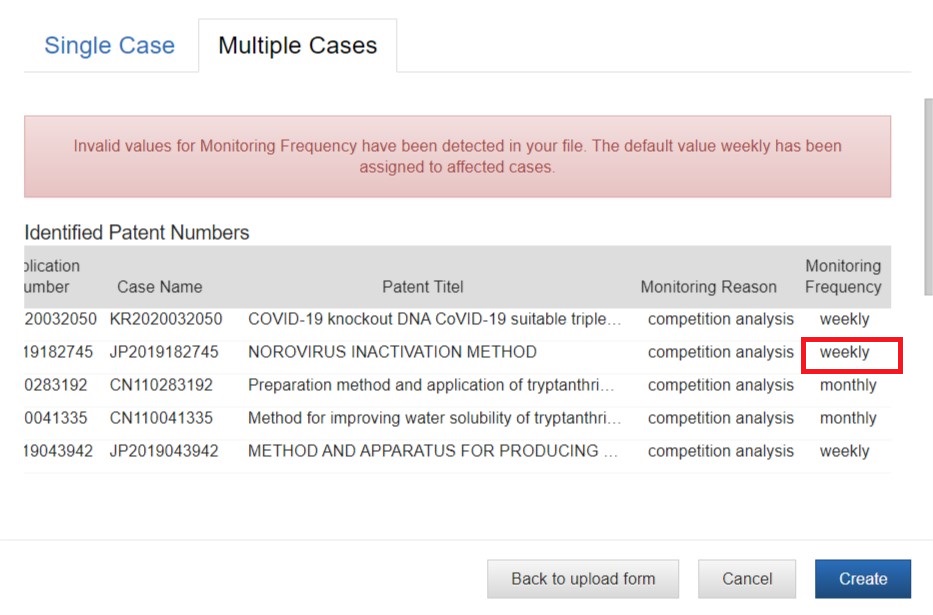The image size is (933, 615).
Task: Click the COVID-19 knockout DNA patent title
Action: pyautogui.click(x=434, y=319)
